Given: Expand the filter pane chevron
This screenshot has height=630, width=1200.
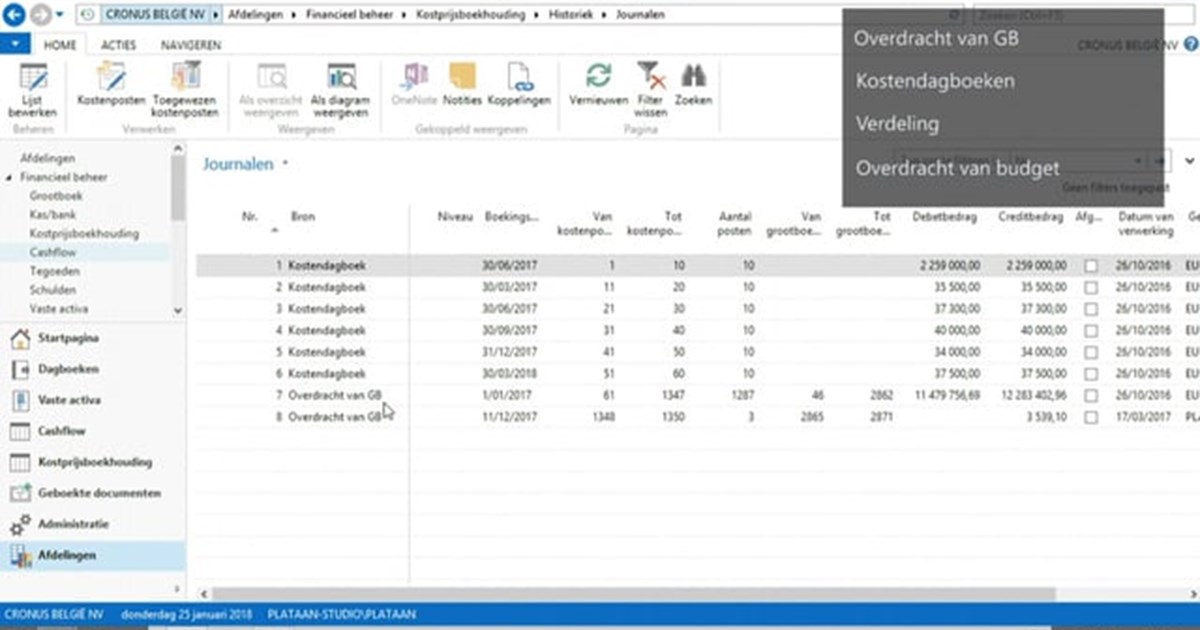Looking at the screenshot, I should (x=1189, y=161).
